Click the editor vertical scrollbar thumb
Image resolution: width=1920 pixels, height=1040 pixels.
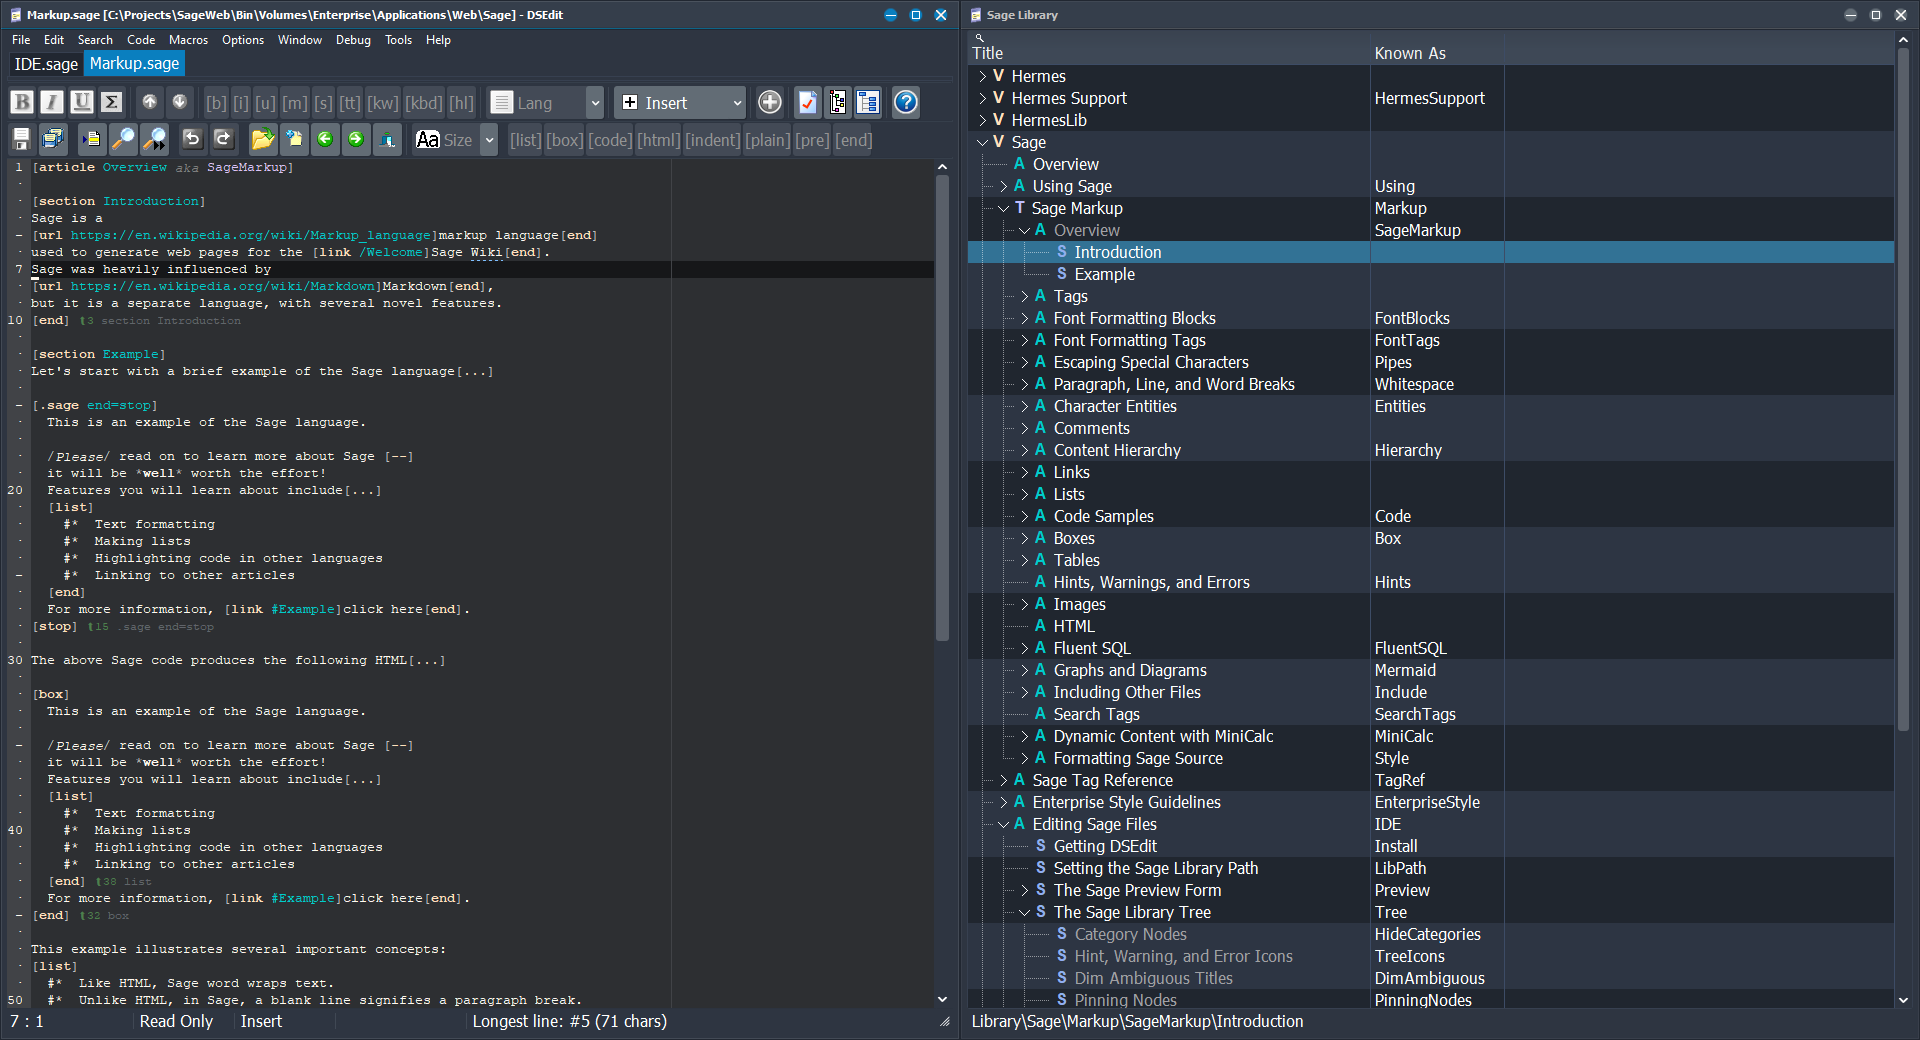[942, 408]
